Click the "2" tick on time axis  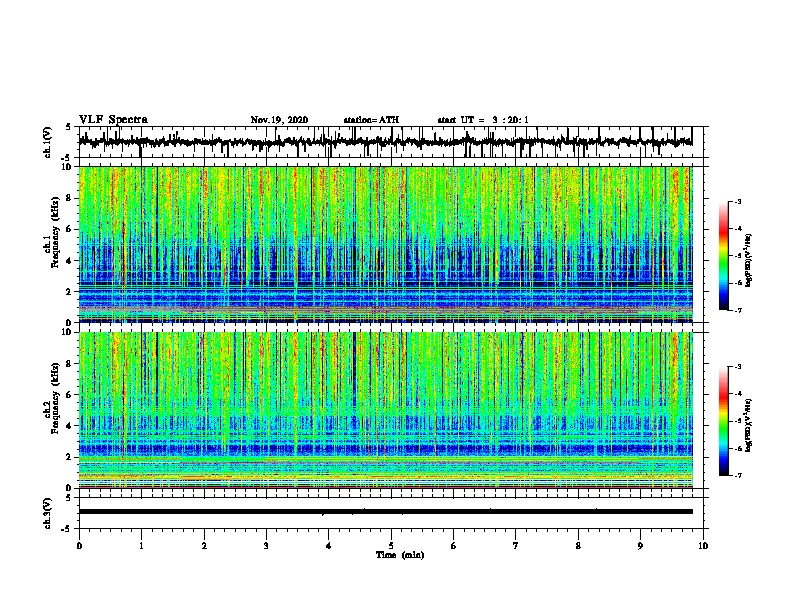click(204, 546)
